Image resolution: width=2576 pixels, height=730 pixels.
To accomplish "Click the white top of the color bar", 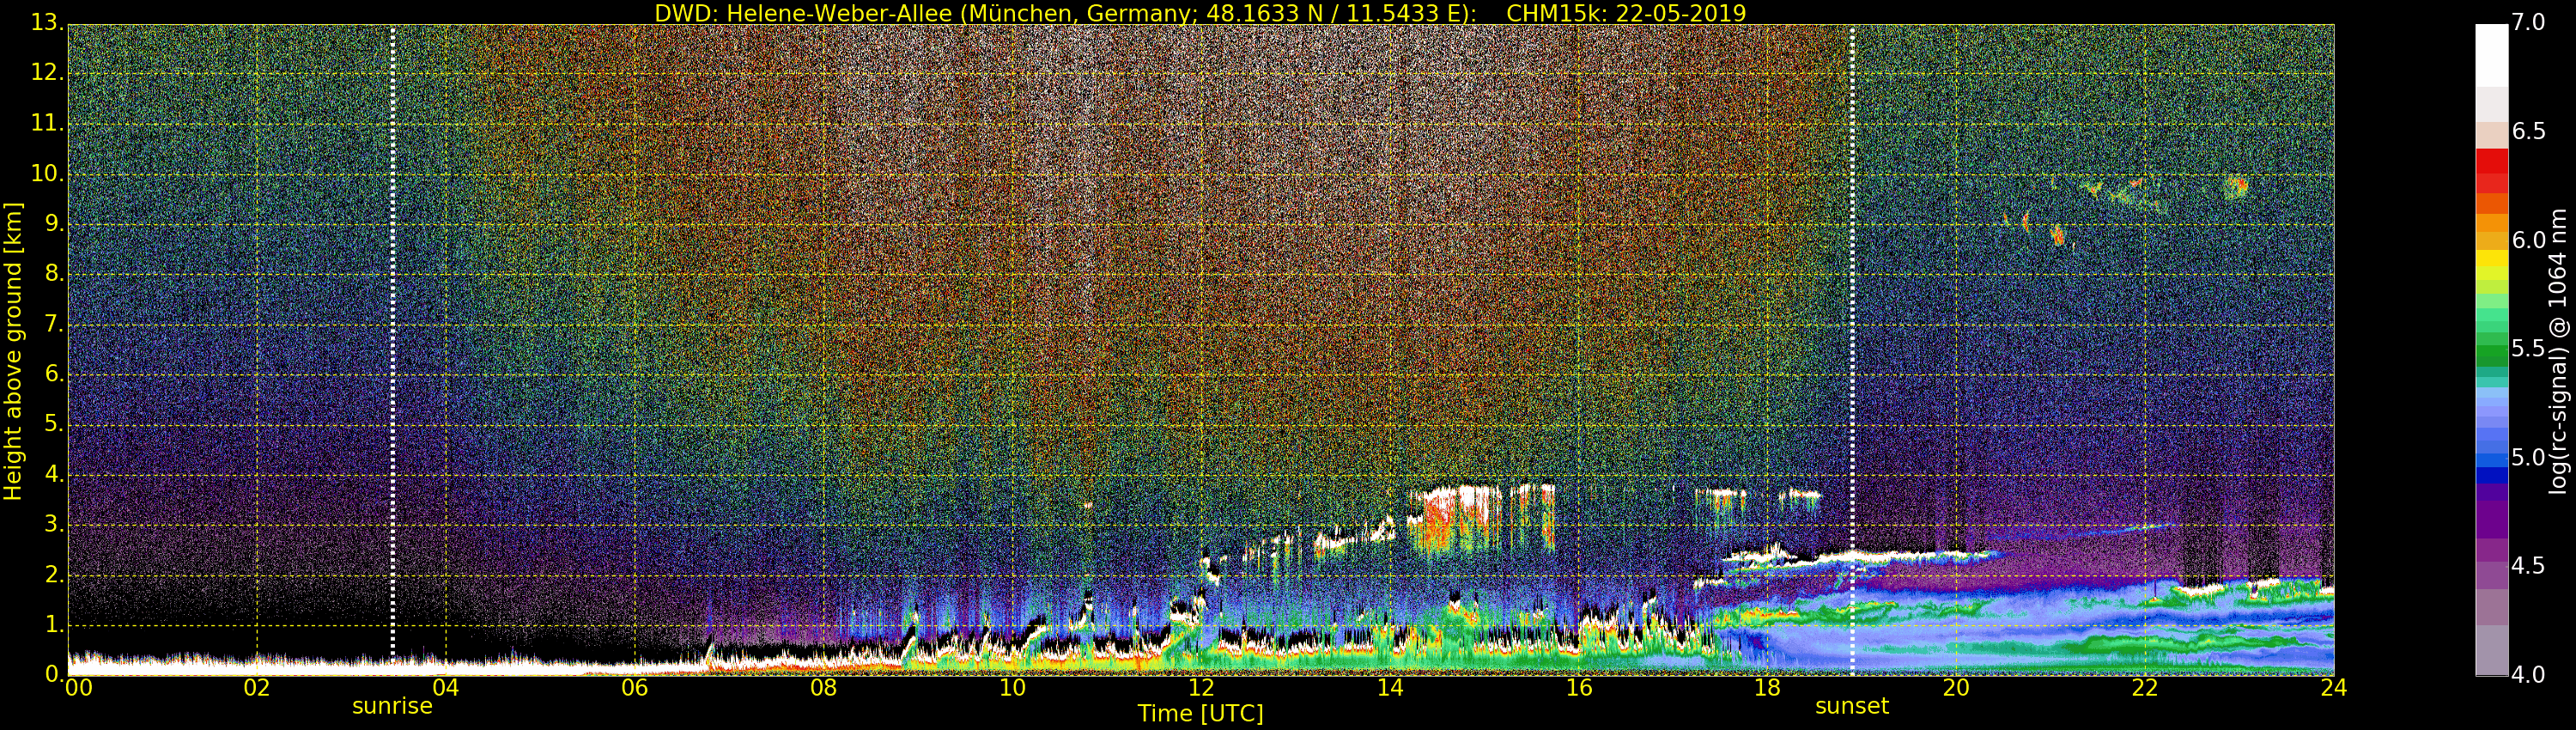I will (2491, 55).
